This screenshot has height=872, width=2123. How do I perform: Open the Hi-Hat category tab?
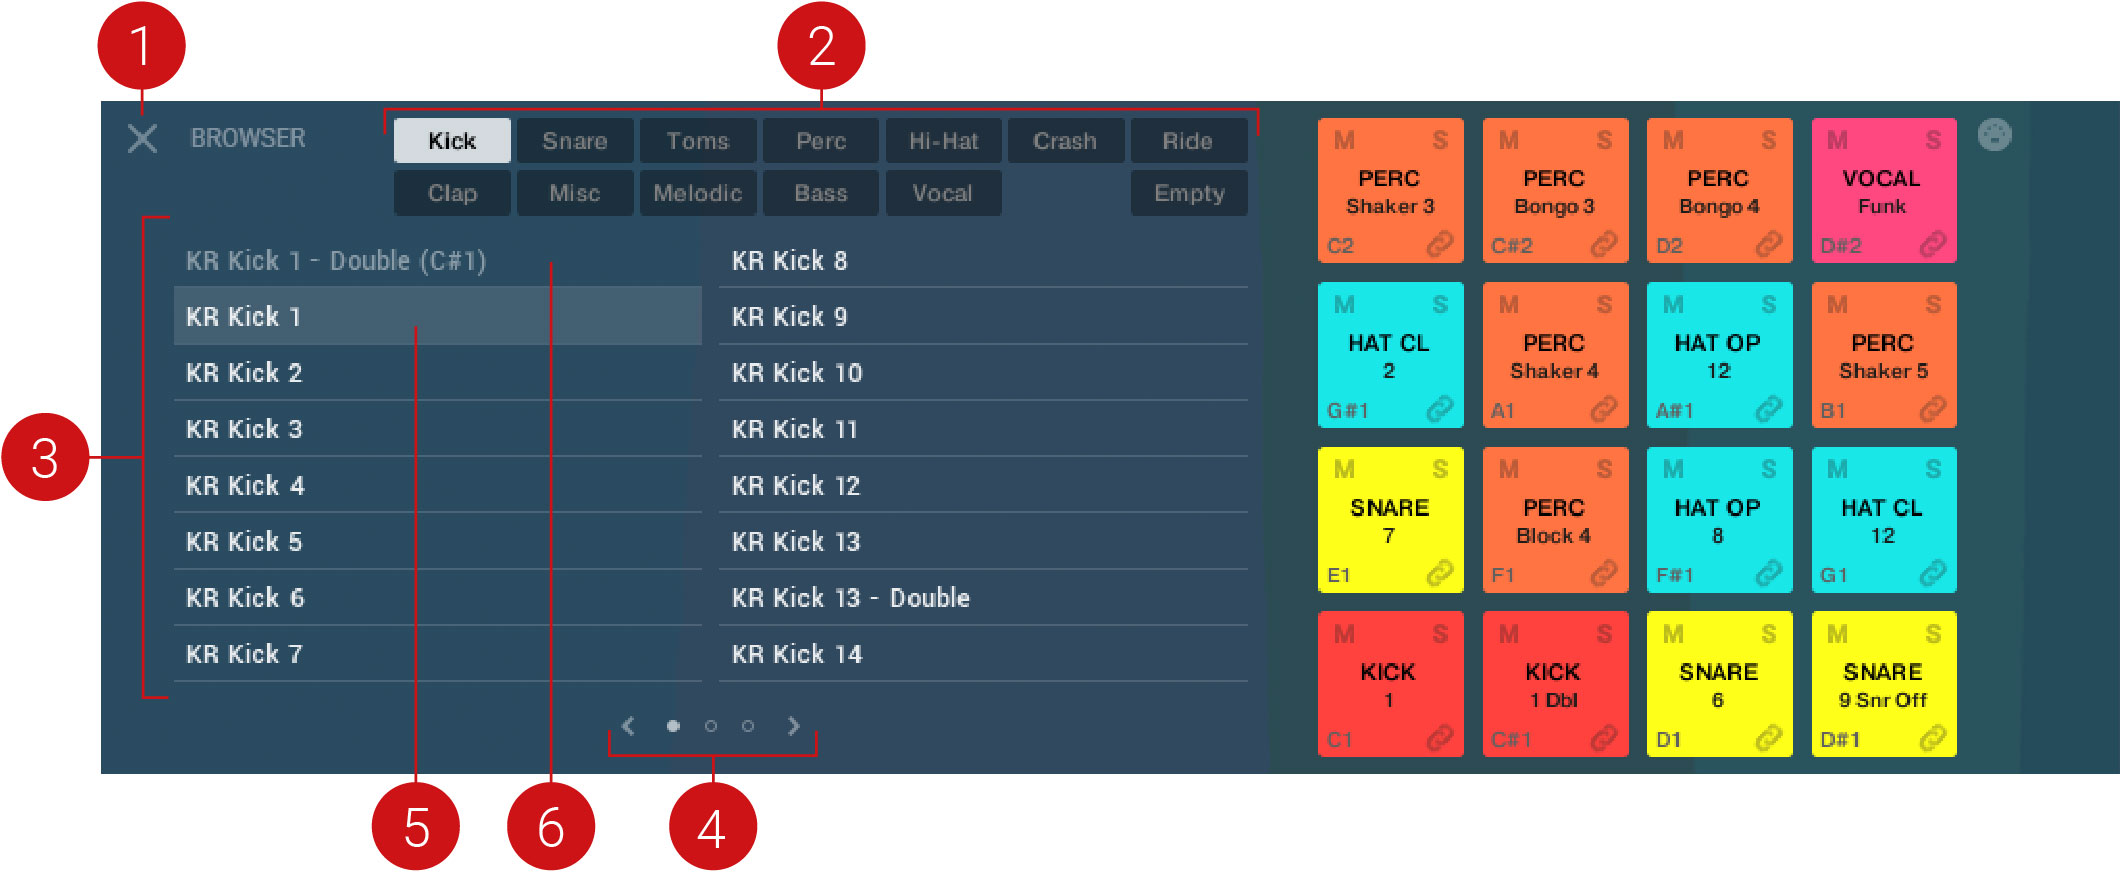943,141
